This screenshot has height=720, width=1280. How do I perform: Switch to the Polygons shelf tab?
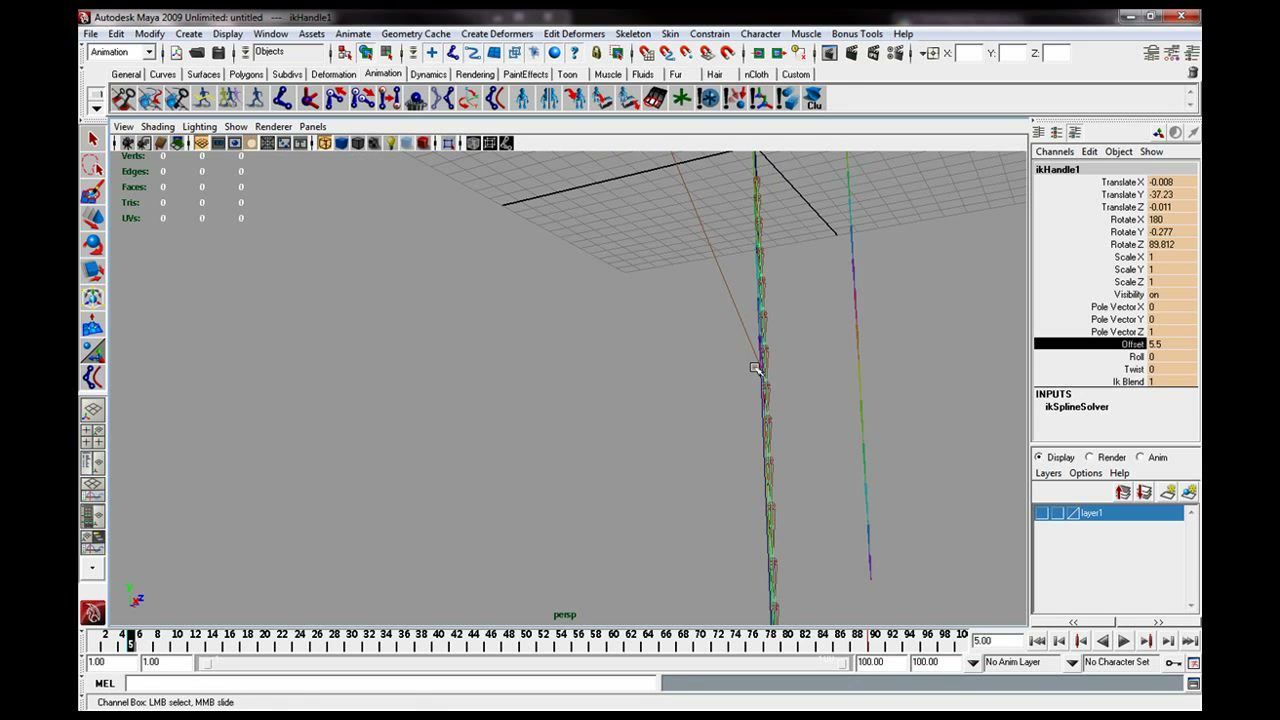tap(246, 74)
